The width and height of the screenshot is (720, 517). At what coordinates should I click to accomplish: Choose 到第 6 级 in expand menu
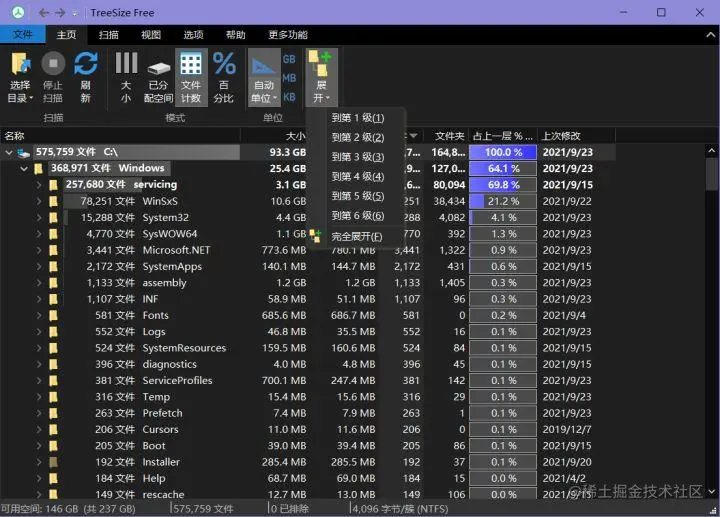coord(357,216)
